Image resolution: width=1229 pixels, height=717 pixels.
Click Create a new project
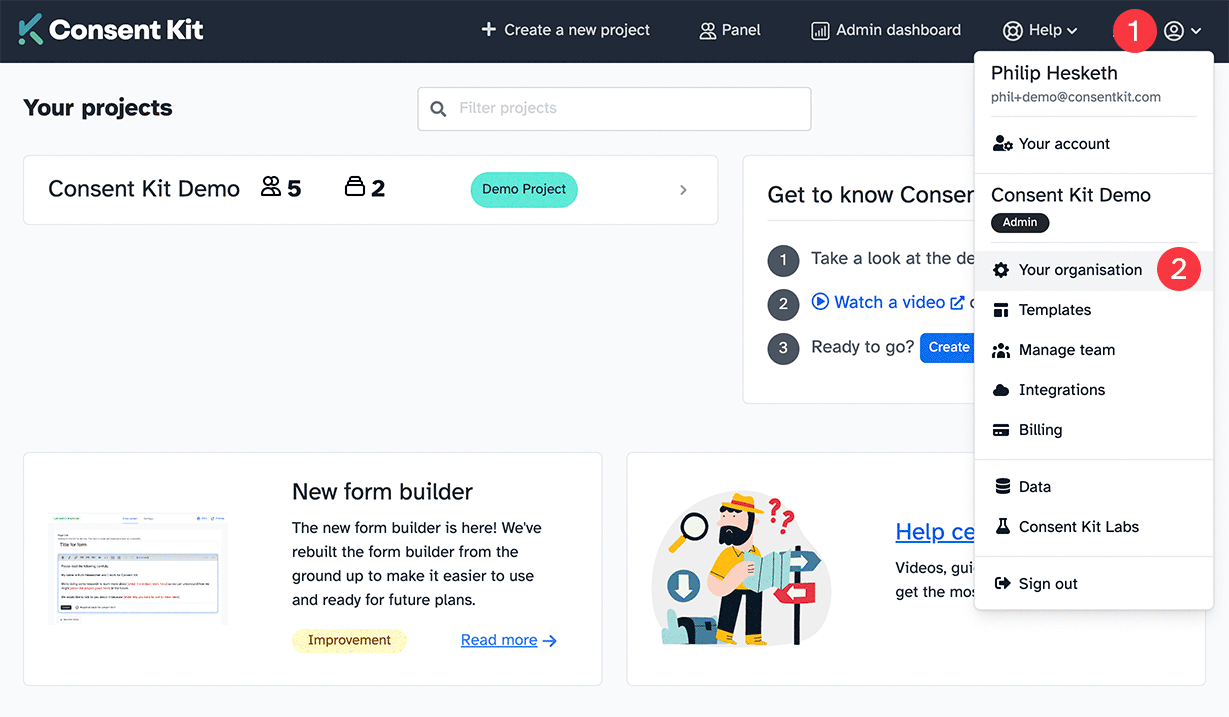565,30
